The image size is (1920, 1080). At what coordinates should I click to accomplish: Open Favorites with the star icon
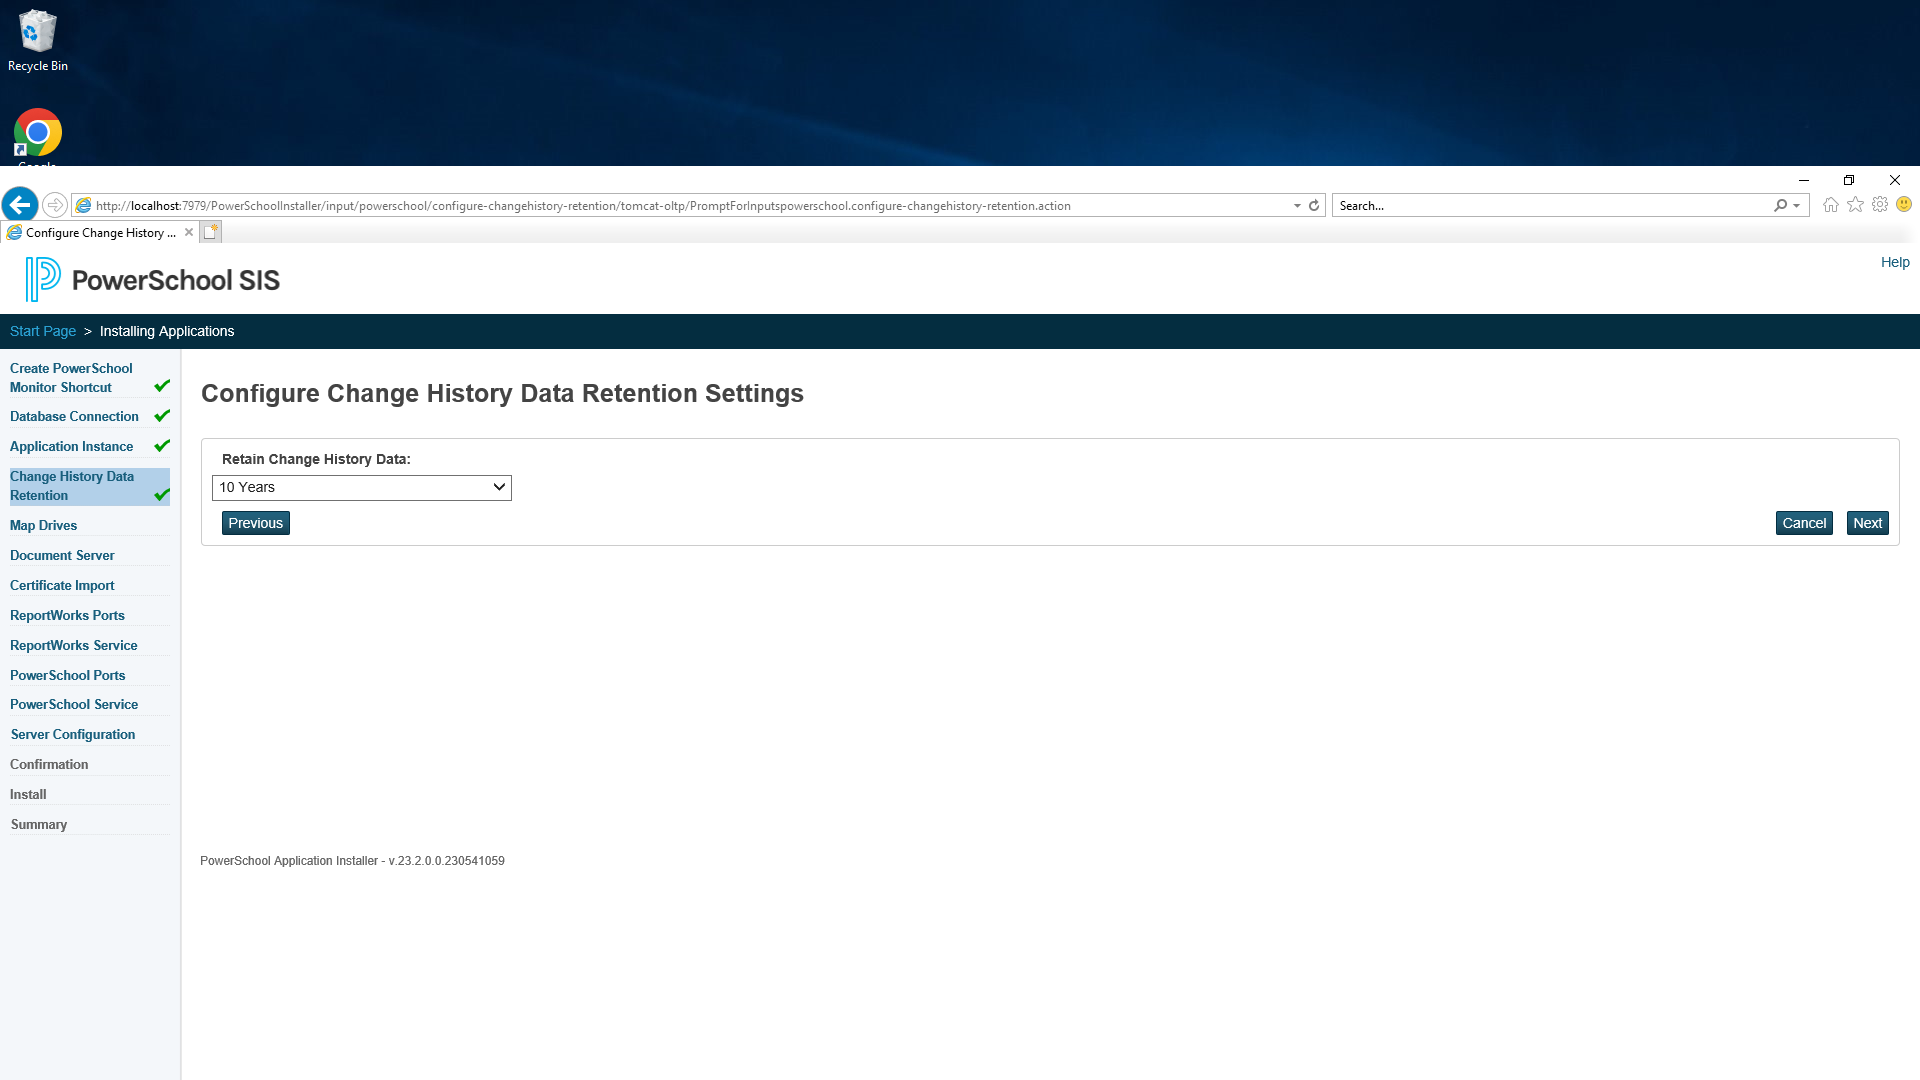pyautogui.click(x=1856, y=204)
